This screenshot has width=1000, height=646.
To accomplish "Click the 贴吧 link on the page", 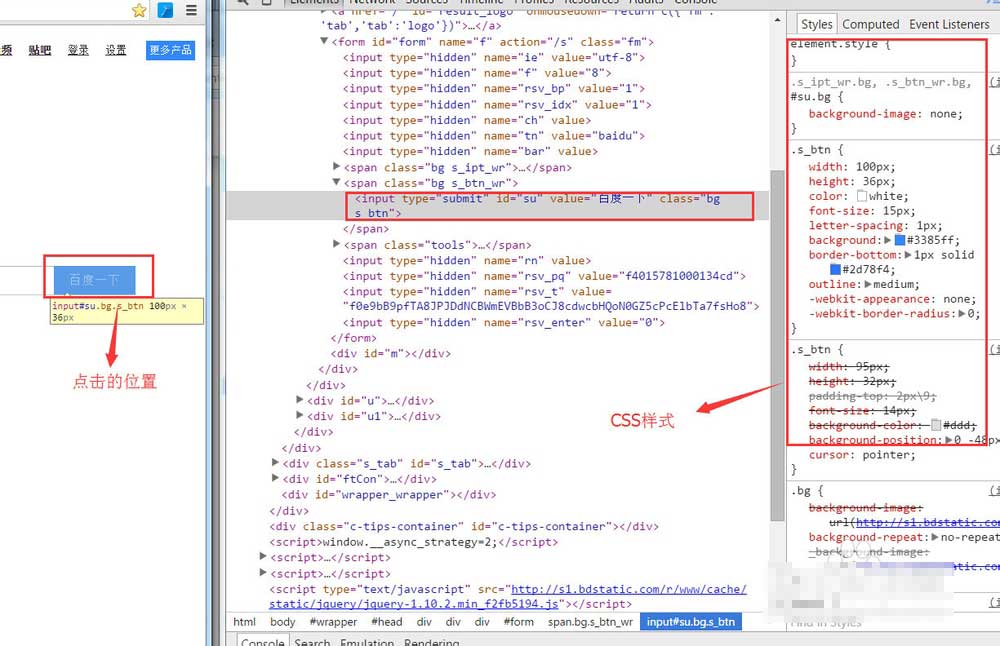I will [x=40, y=50].
